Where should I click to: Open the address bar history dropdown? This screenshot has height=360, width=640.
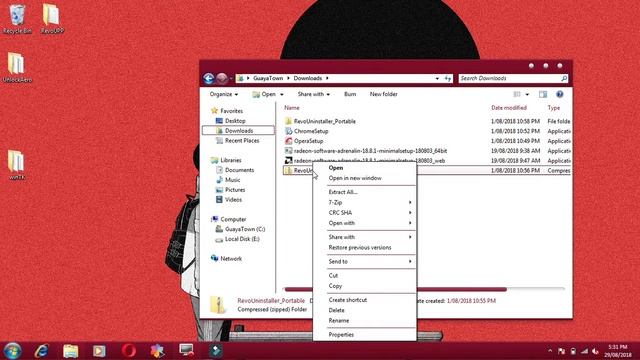pos(437,78)
